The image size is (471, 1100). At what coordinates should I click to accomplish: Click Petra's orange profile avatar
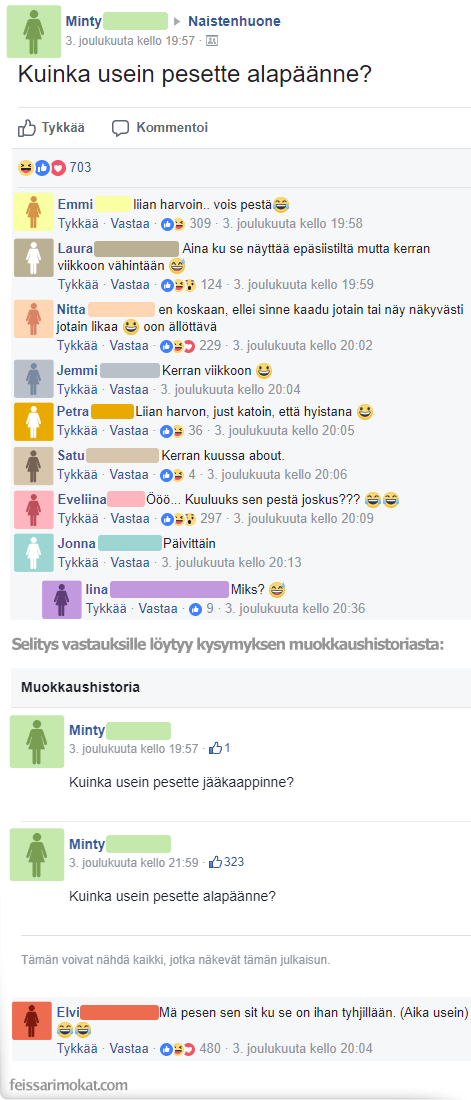point(34,421)
